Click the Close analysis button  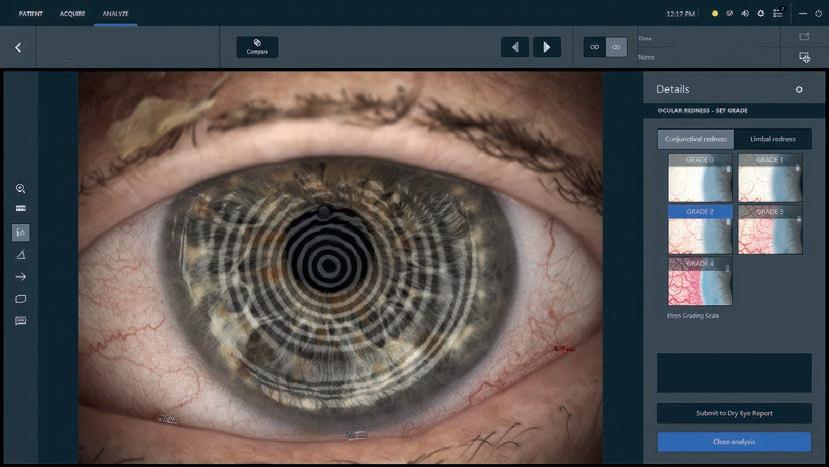pos(734,442)
